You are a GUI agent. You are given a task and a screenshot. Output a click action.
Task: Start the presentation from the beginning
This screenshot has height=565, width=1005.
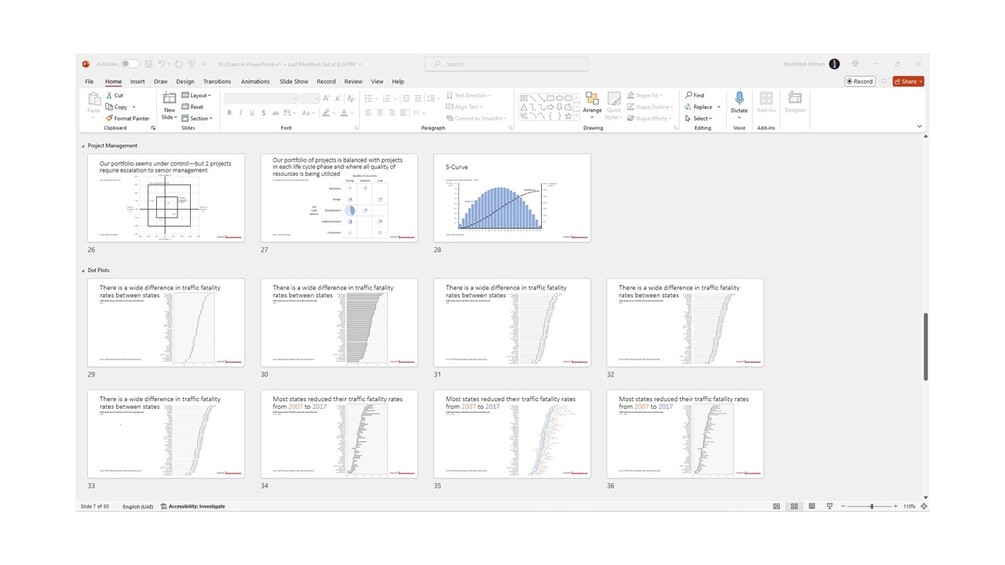(x=191, y=64)
